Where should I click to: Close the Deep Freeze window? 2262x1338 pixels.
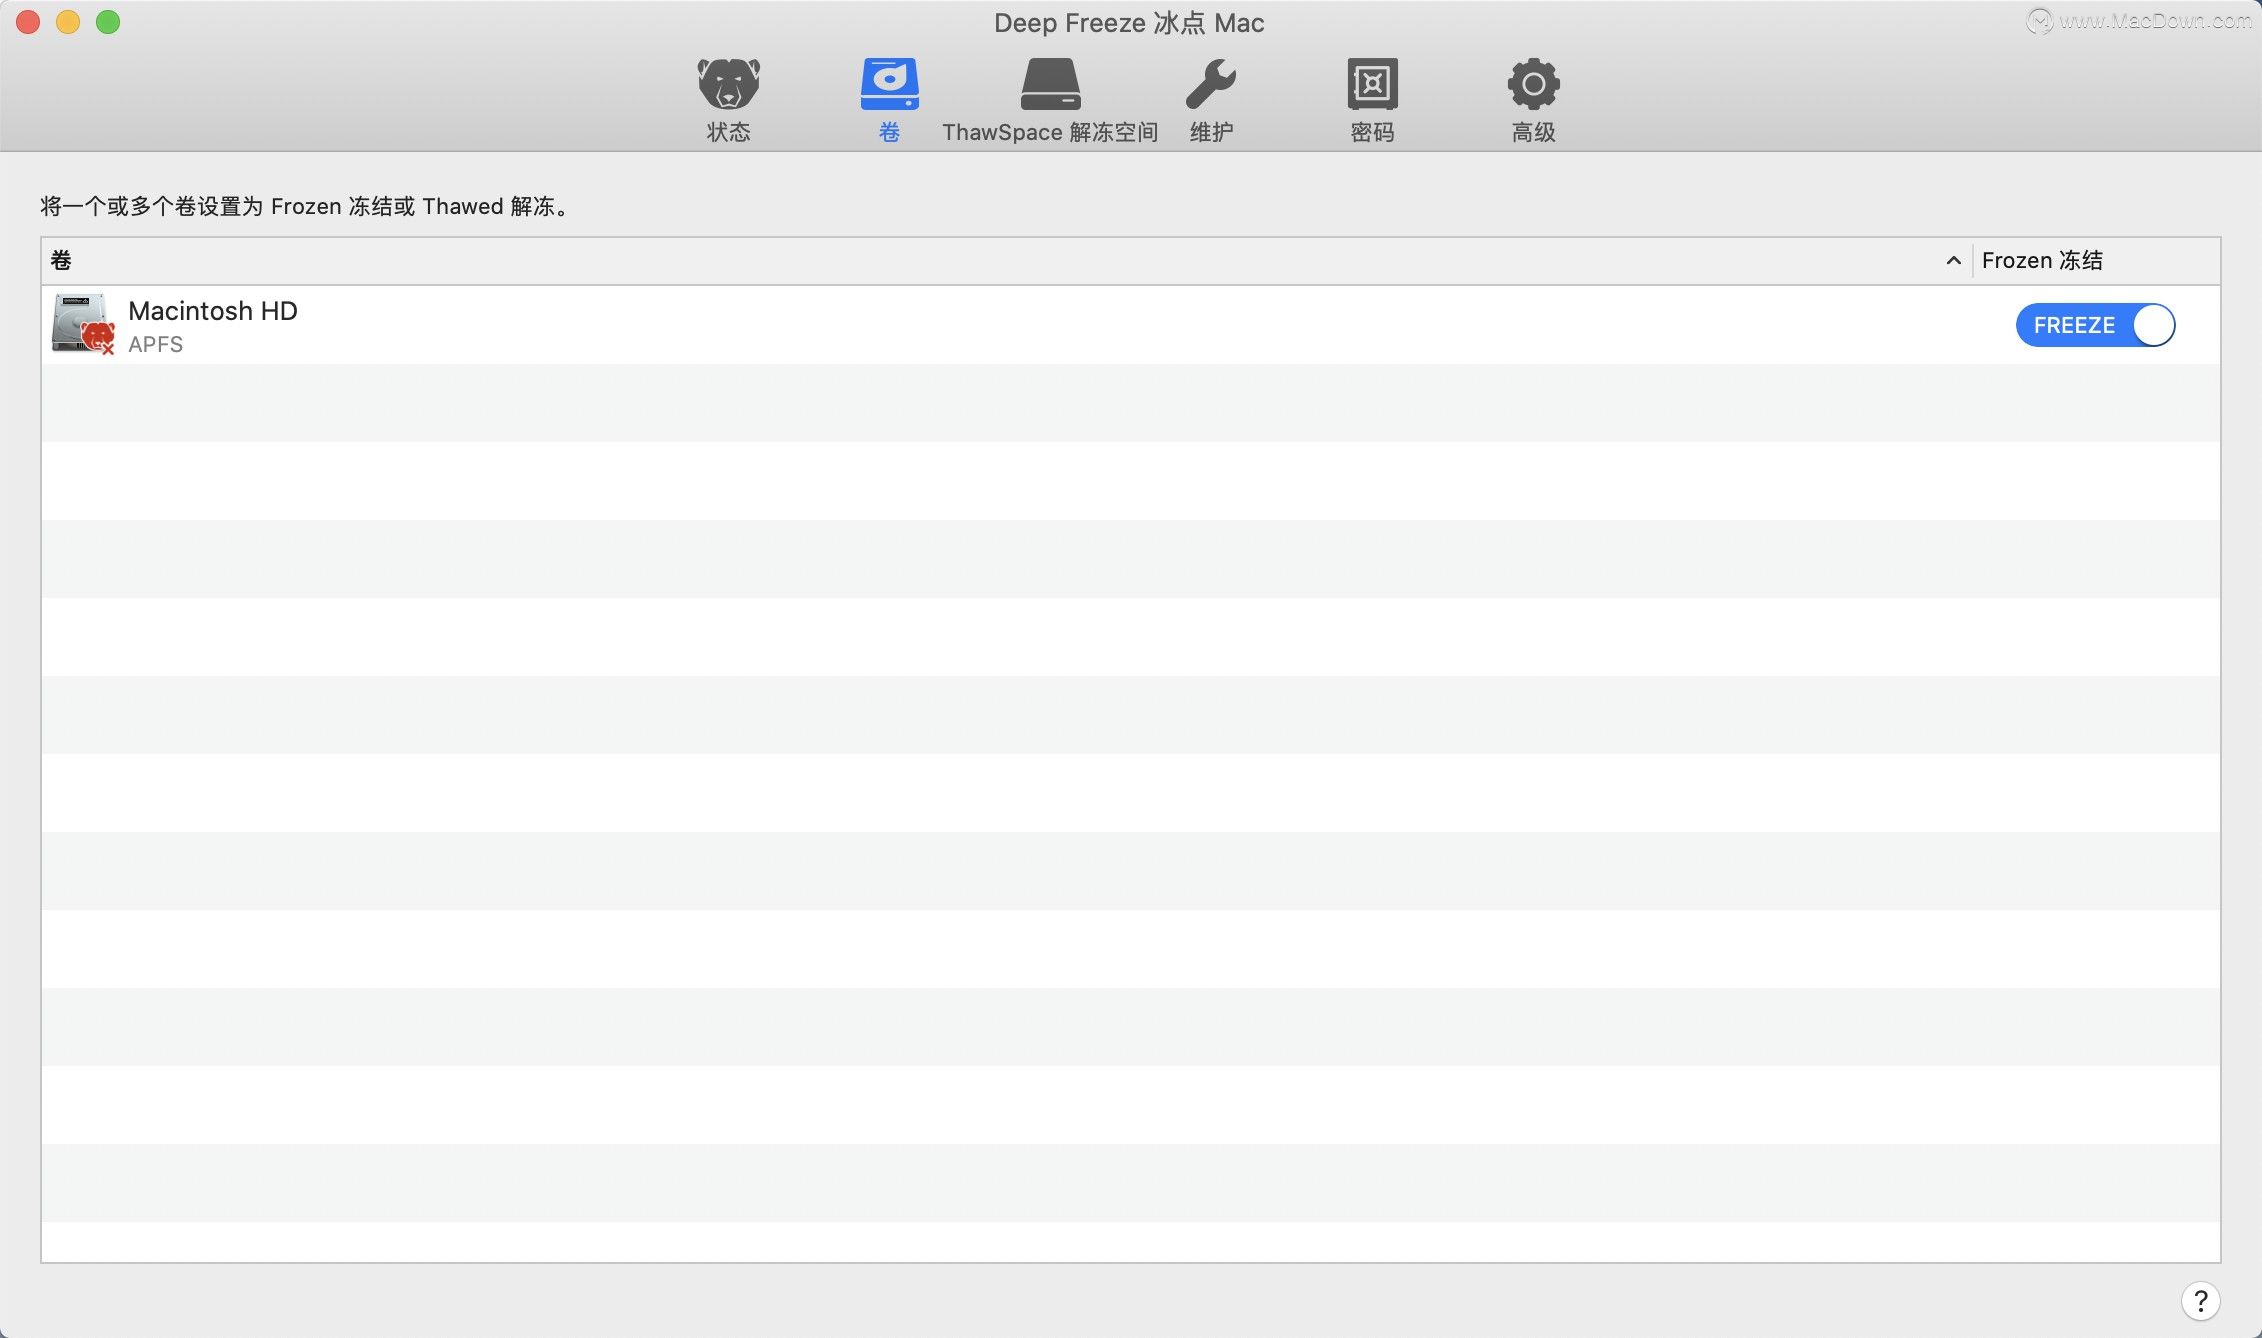(28, 22)
